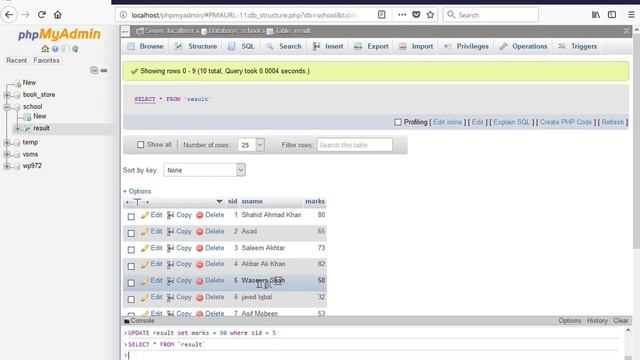640x360 pixels.
Task: Open the Insert tab
Action: click(328, 47)
